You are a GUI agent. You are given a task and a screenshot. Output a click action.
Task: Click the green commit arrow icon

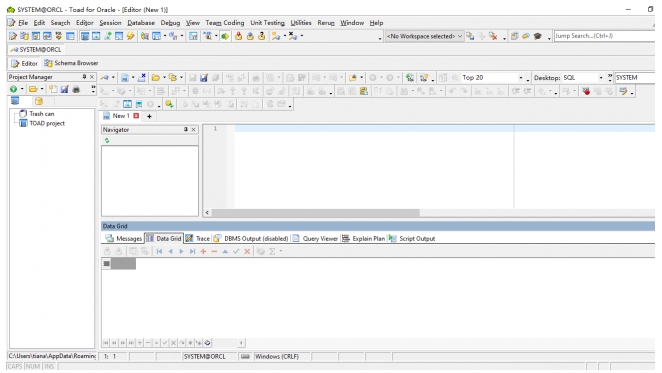(x=225, y=36)
